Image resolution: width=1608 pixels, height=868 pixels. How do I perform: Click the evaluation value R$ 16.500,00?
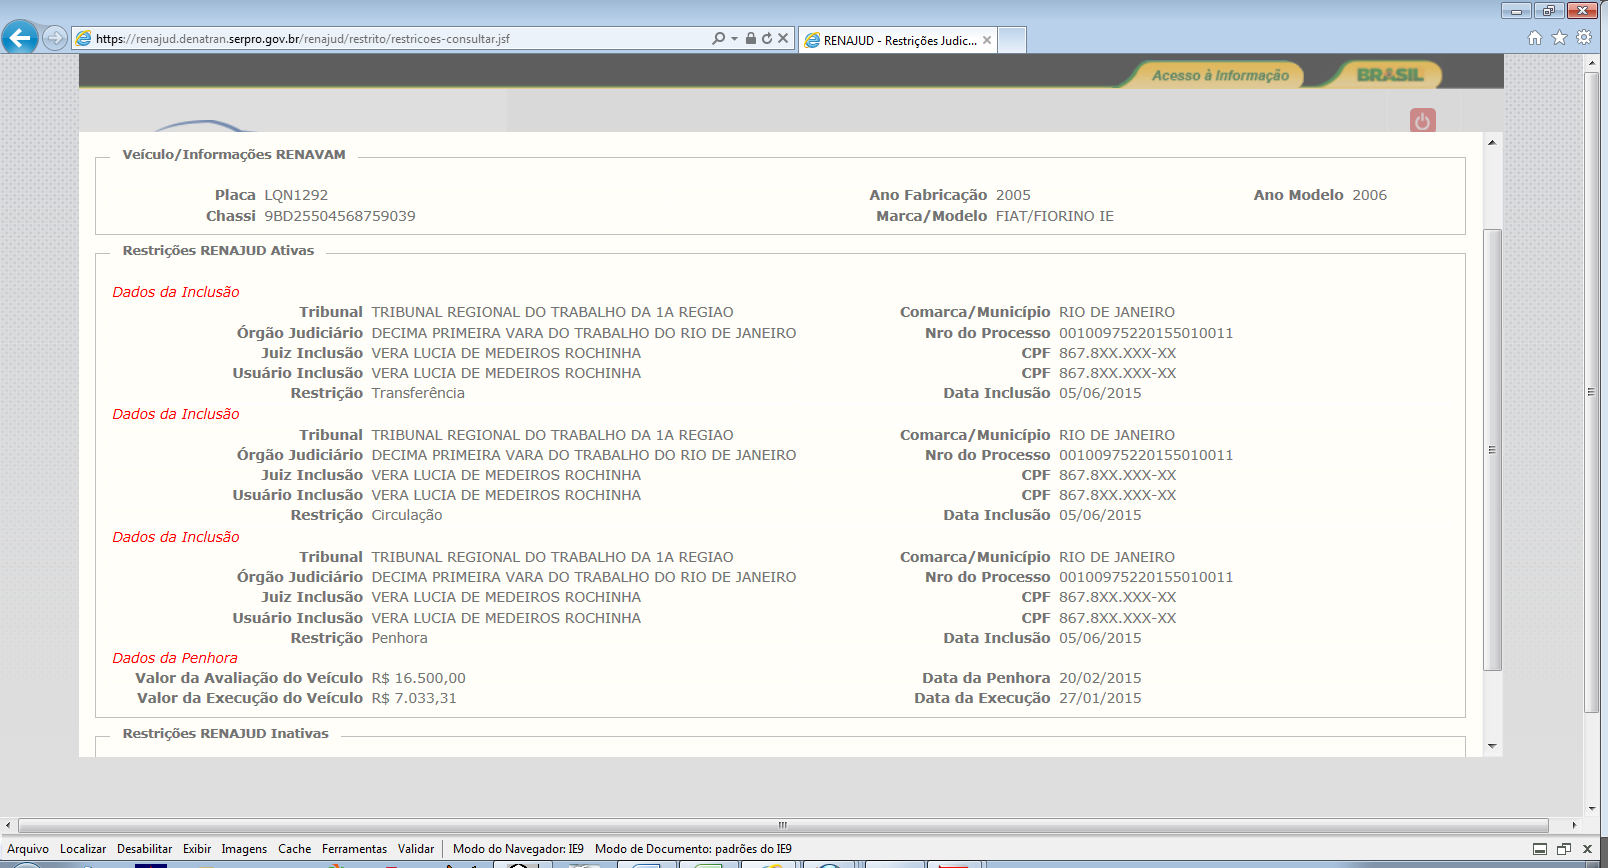[x=418, y=678]
